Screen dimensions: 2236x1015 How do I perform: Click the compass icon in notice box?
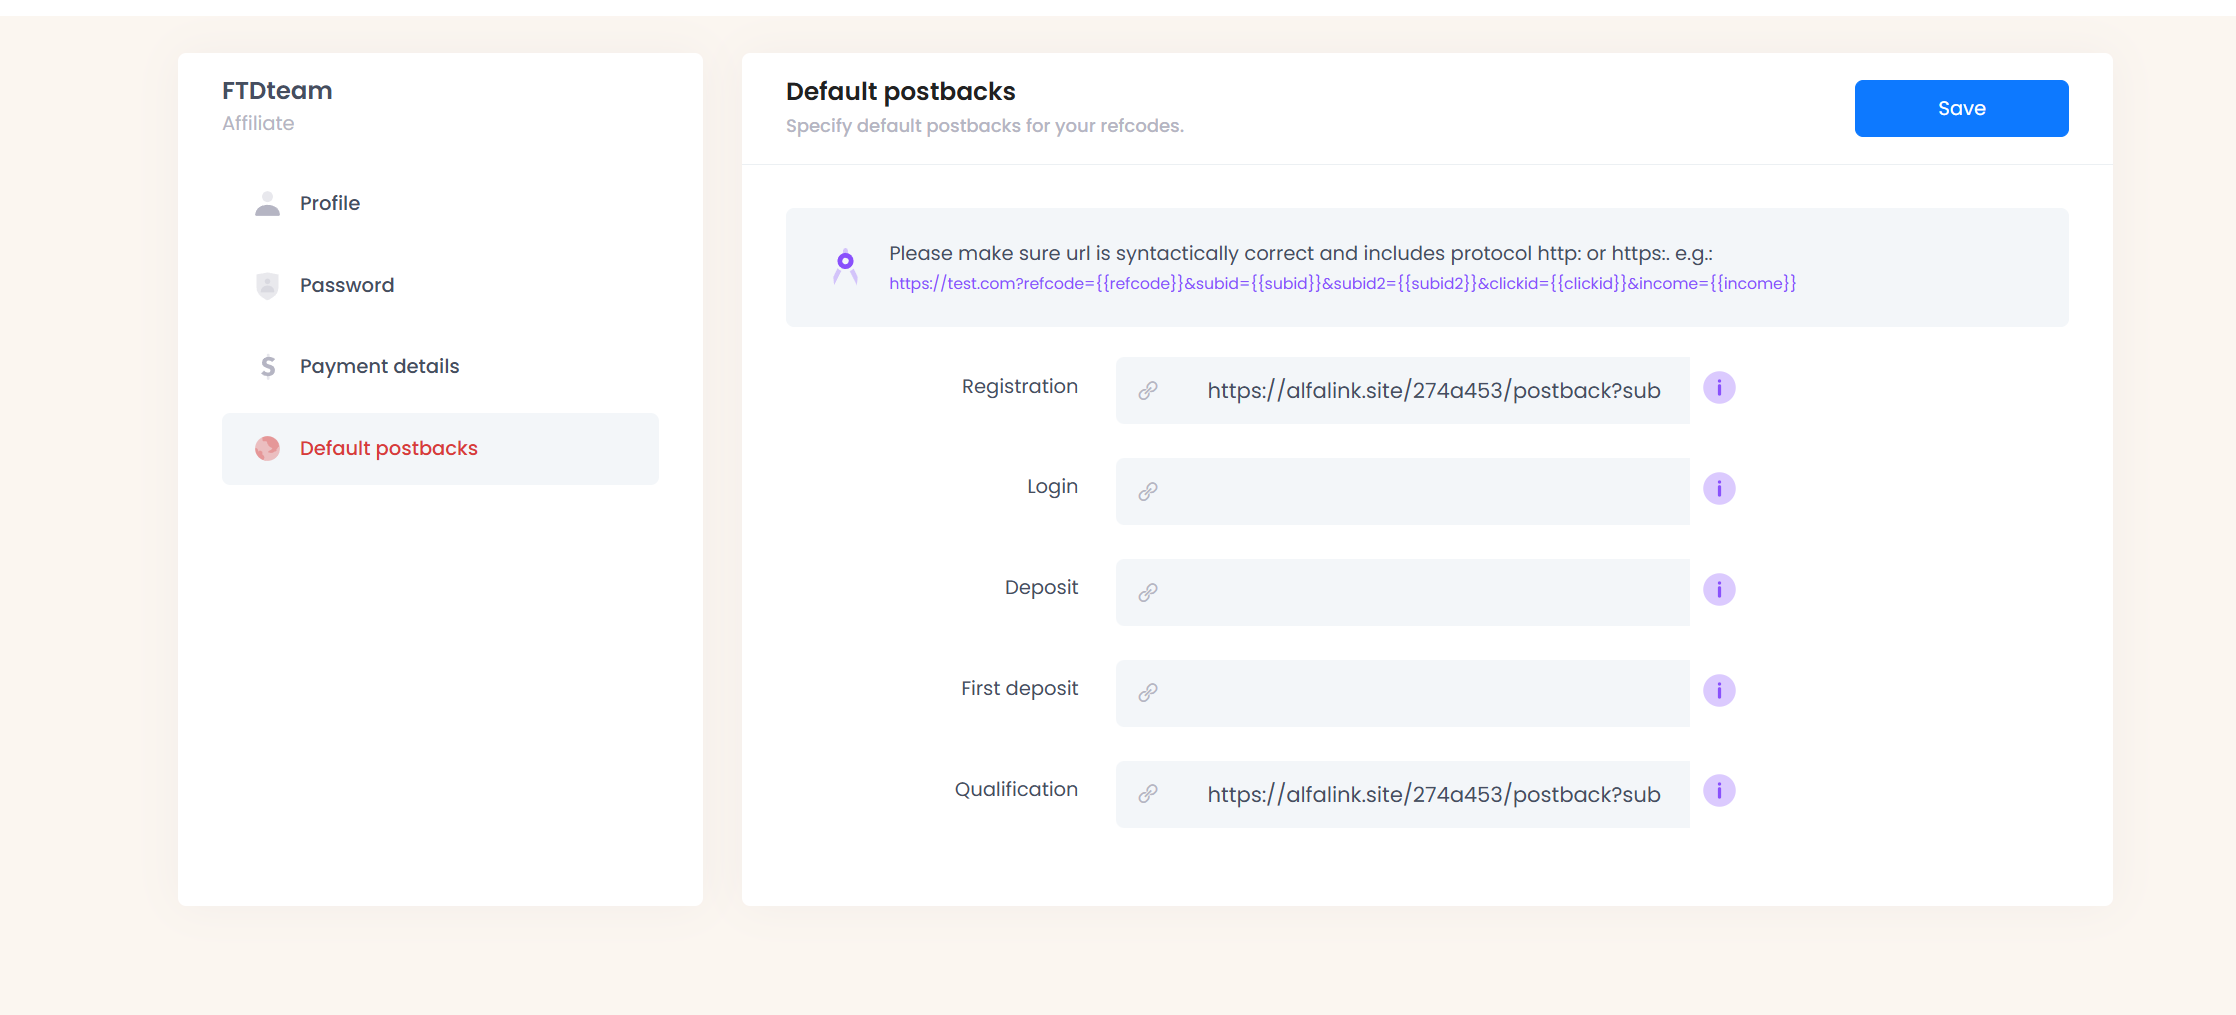tap(846, 266)
